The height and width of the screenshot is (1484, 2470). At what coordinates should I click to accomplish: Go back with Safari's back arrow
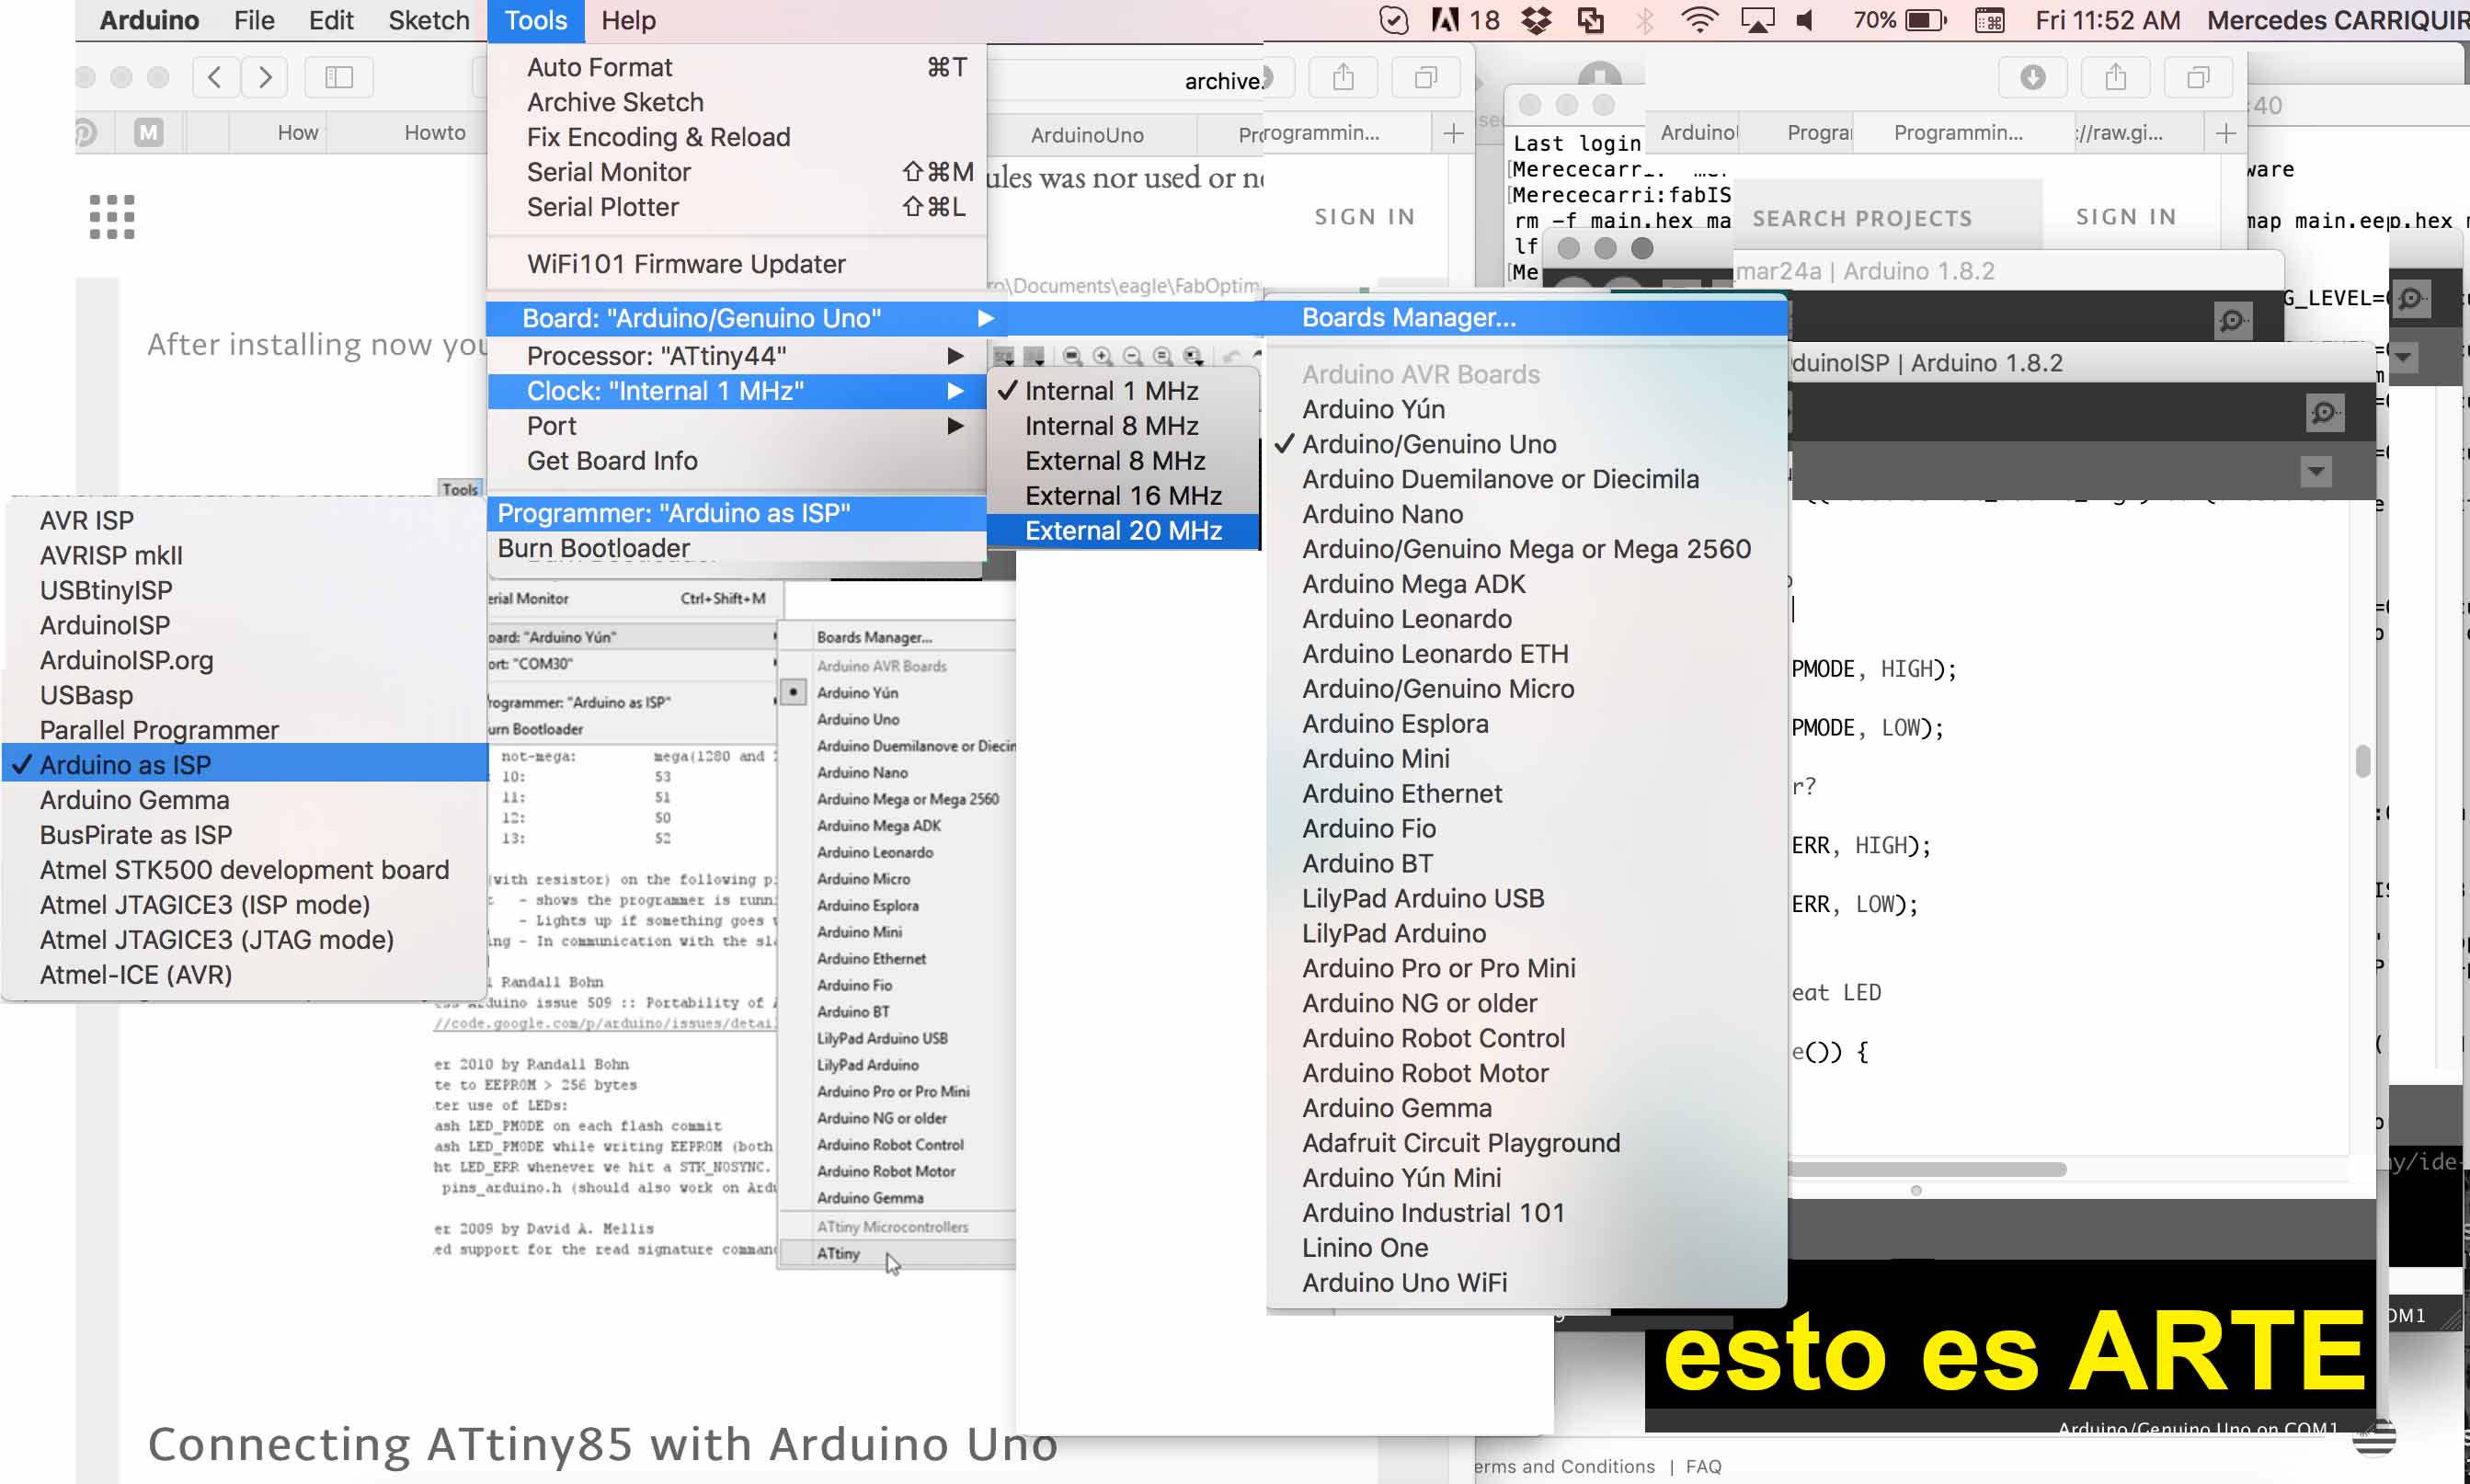click(x=214, y=77)
